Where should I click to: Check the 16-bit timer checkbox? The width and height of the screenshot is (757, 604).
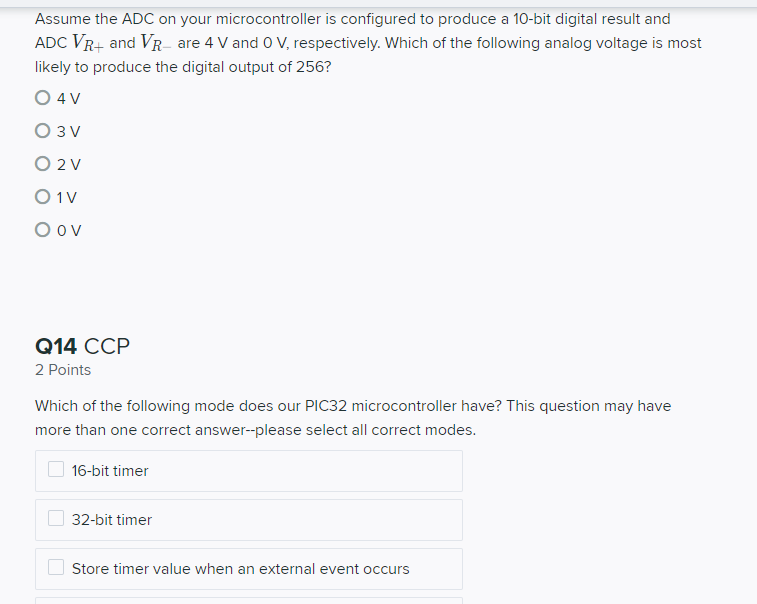pyautogui.click(x=56, y=469)
